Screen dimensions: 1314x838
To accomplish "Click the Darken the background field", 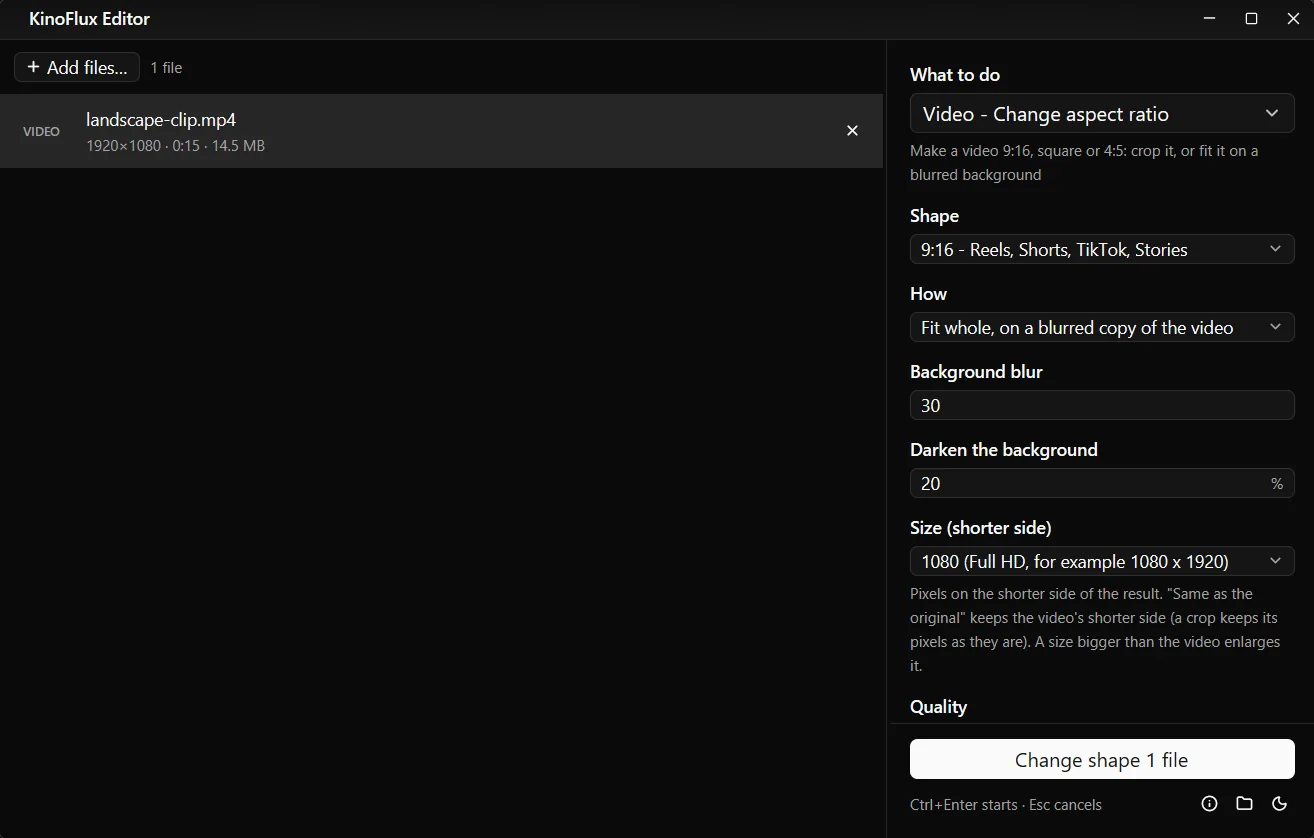I will [x=1102, y=483].
